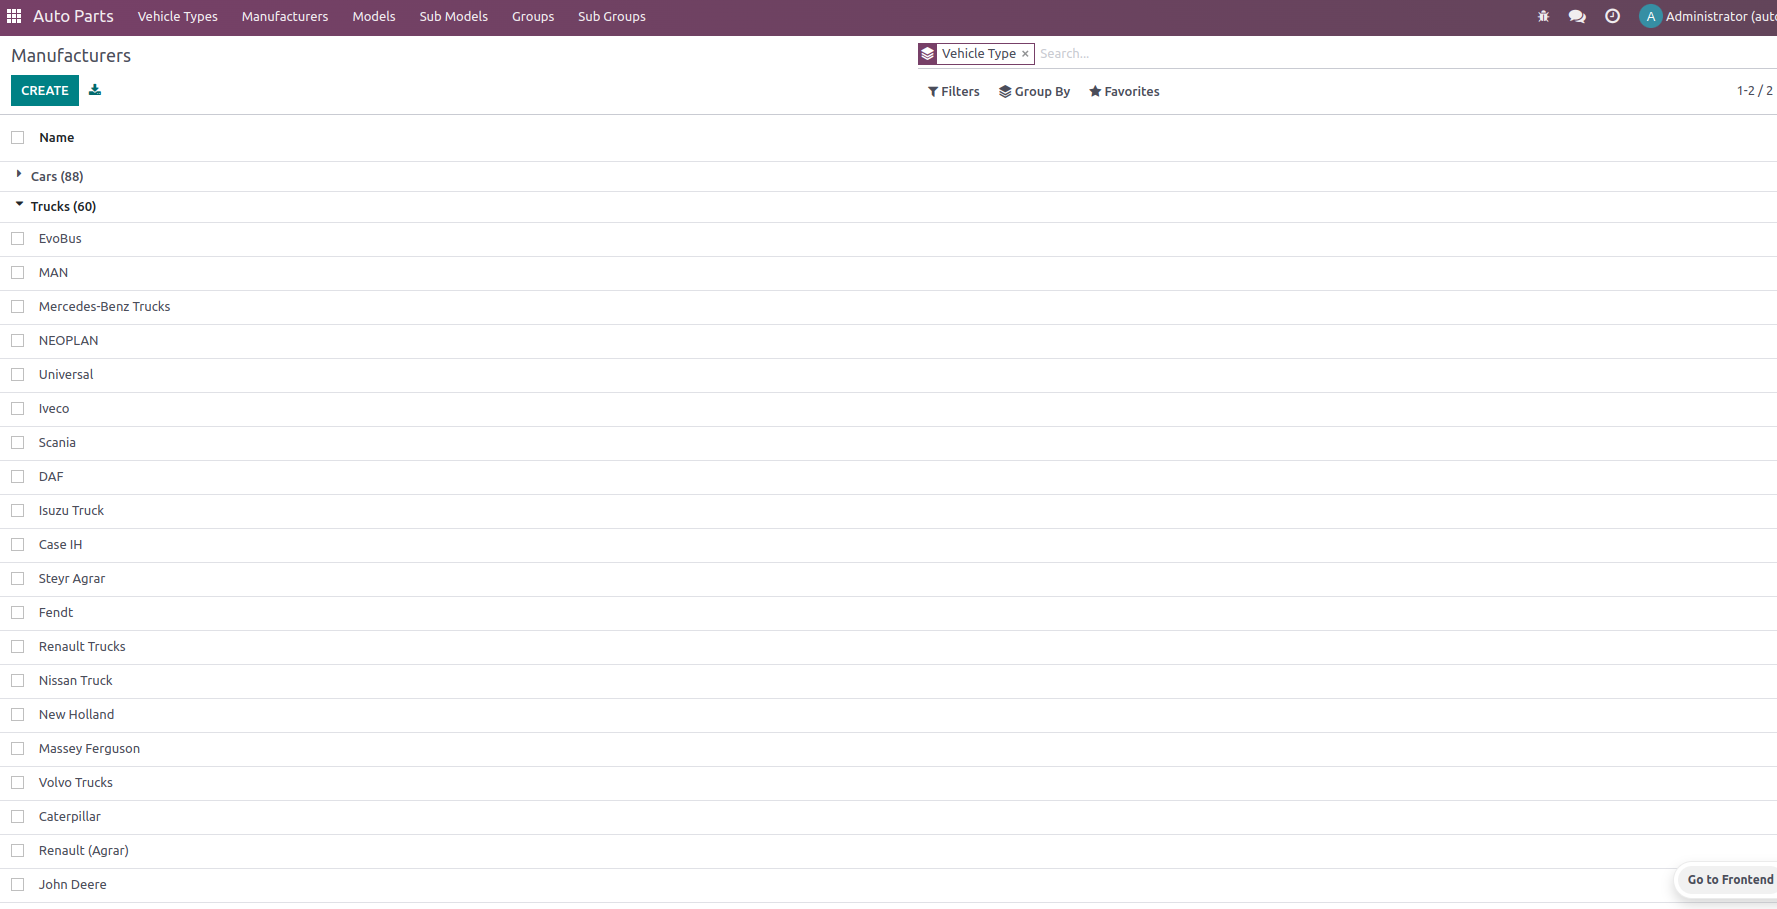Check the Volvo Trucks row checkbox
Image resolution: width=1777 pixels, height=909 pixels.
pyautogui.click(x=18, y=783)
